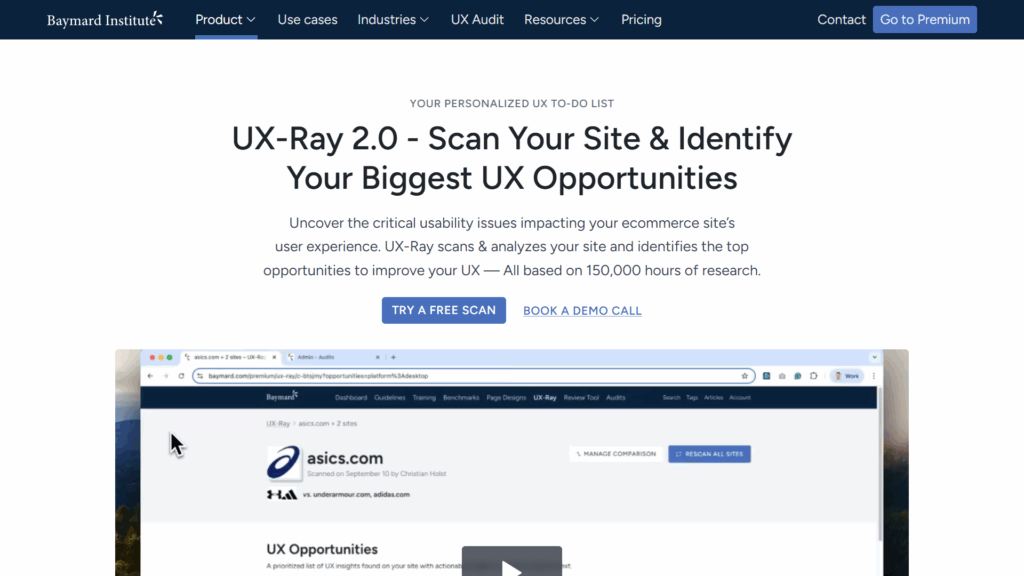Follow the Book a Demo Call link
The image size is (1024, 576).
(582, 310)
